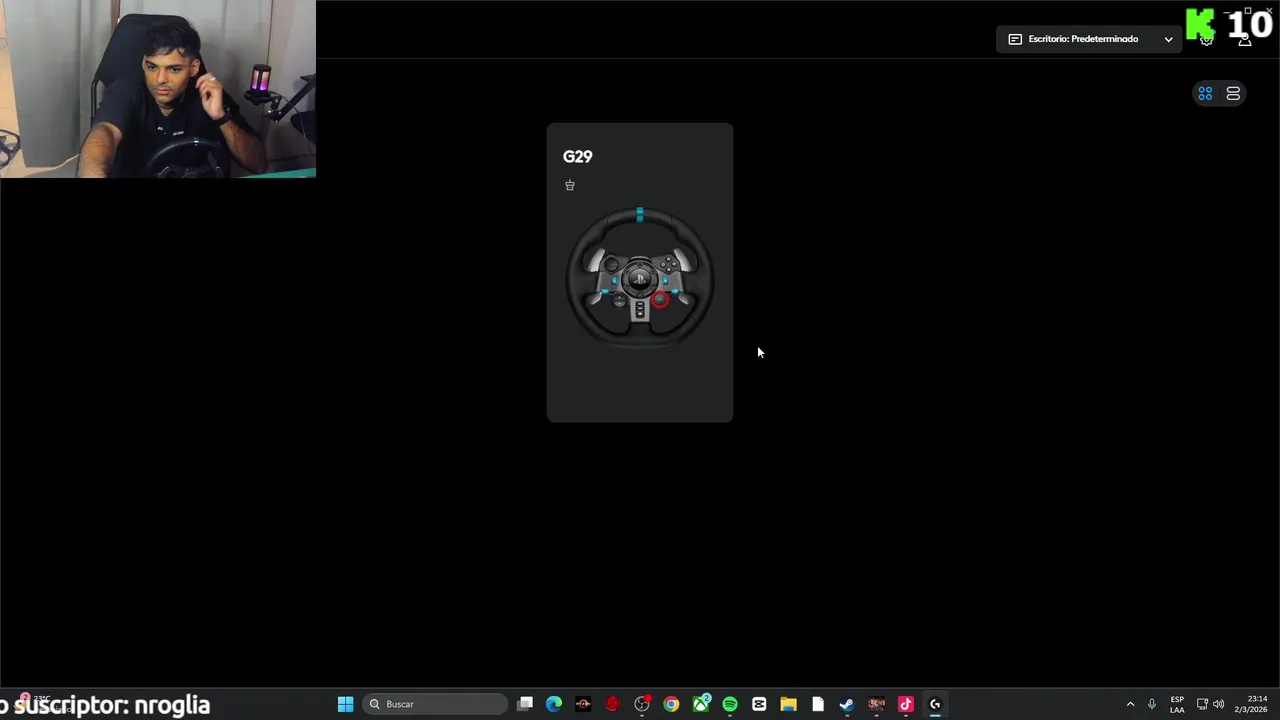1280x720 pixels.
Task: Open the red round app in taskbar
Action: [612, 704]
